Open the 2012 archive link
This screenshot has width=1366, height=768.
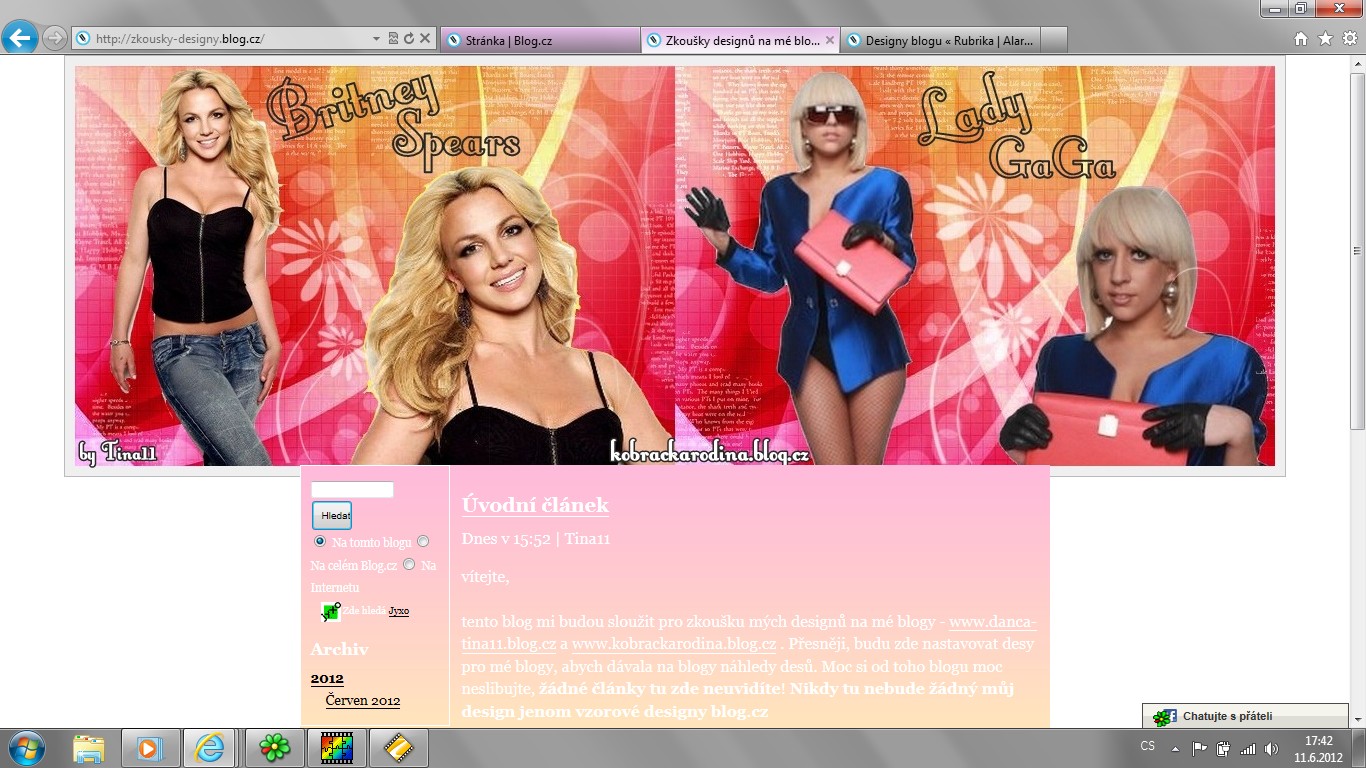[x=327, y=678]
